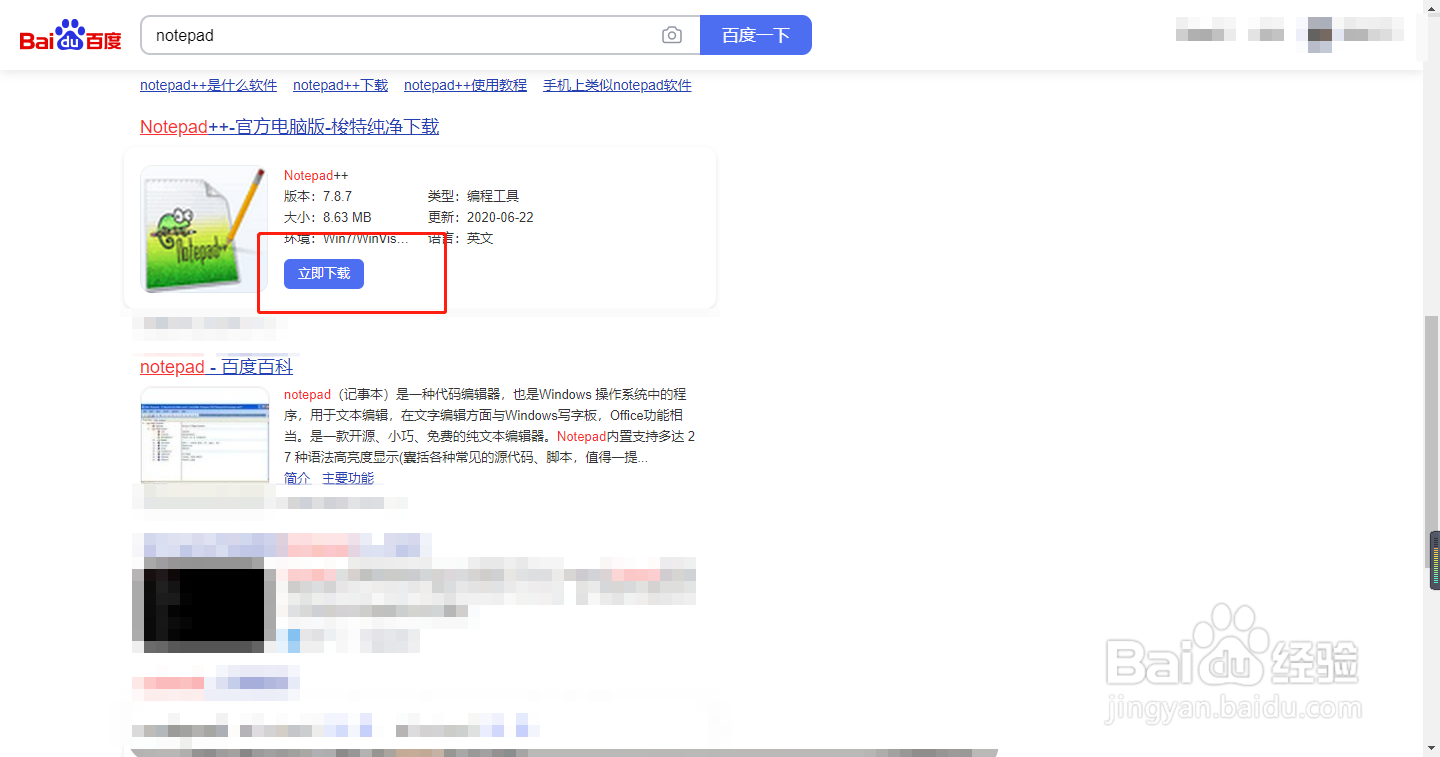Open related search notepad++下载
Image resolution: width=1440 pixels, height=757 pixels.
coord(340,86)
